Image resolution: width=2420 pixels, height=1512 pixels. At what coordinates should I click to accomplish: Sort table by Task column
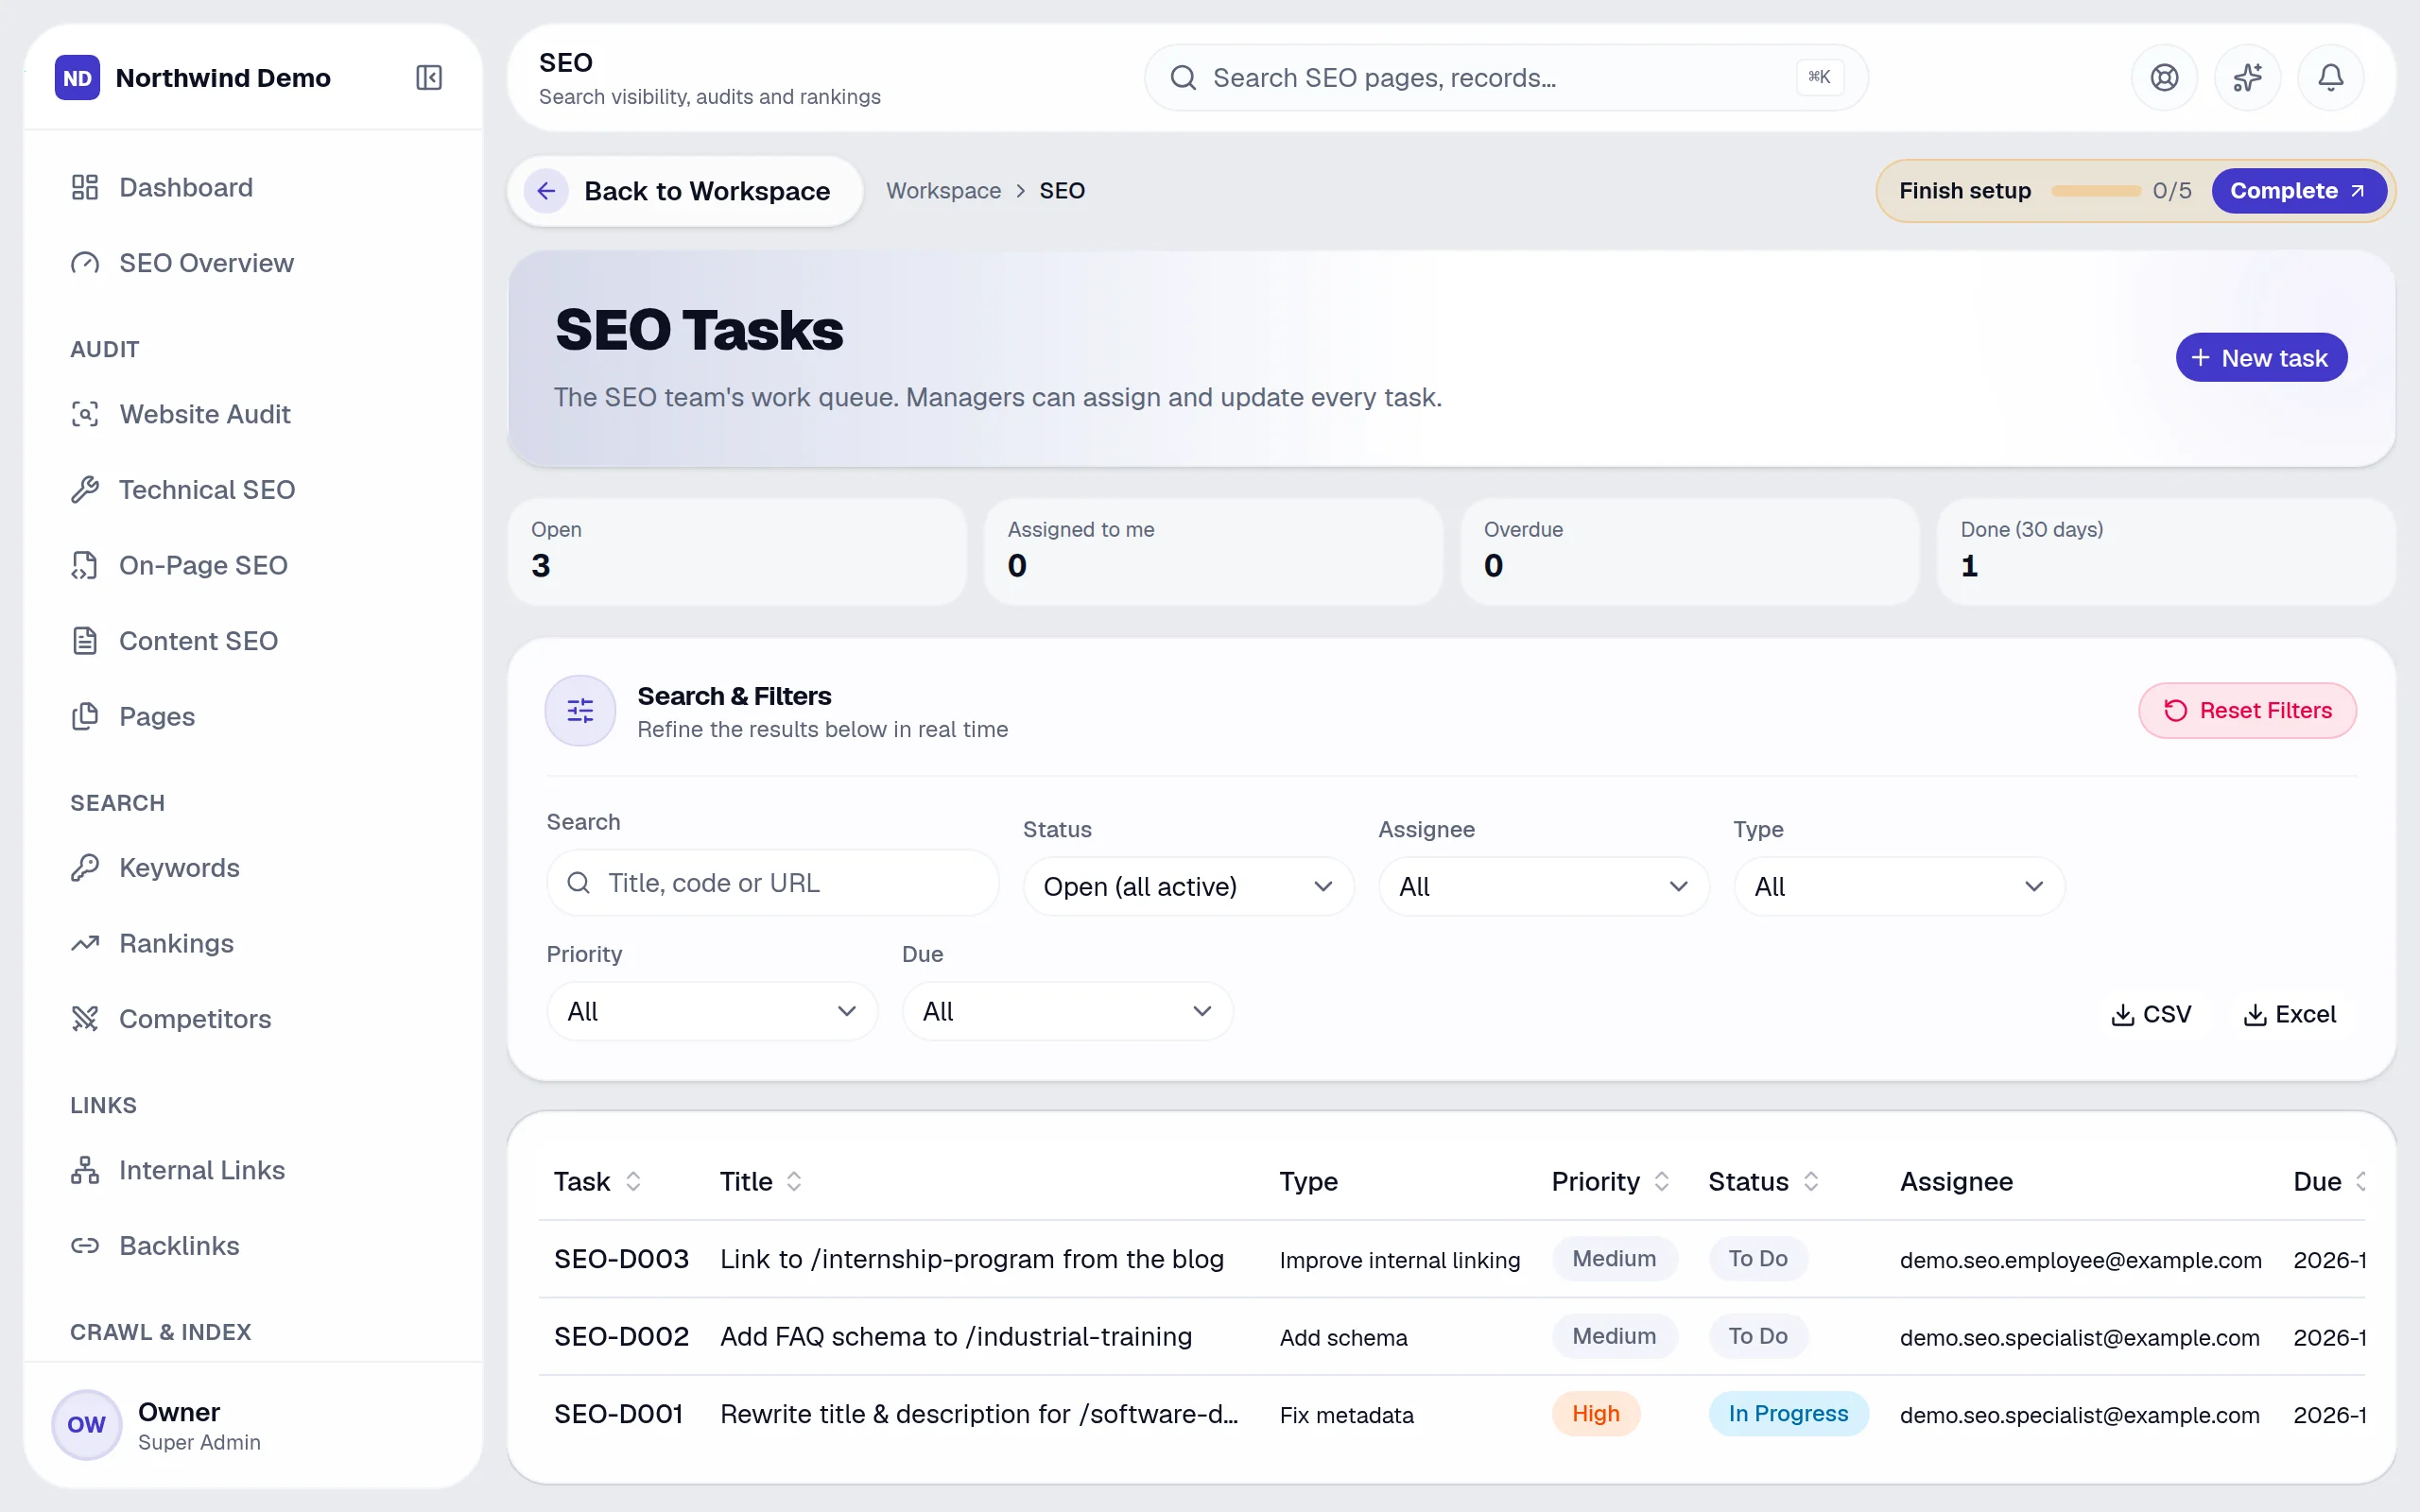[597, 1181]
